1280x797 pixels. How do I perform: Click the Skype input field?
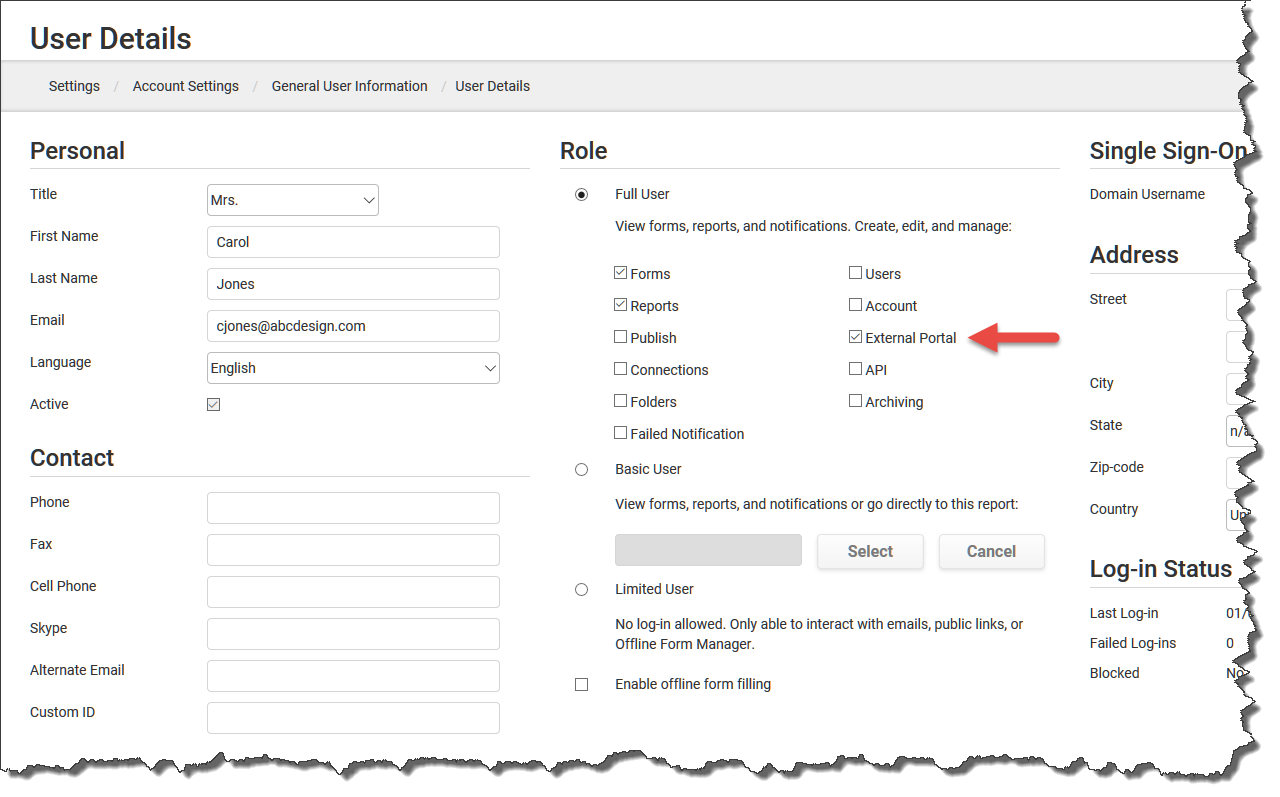click(353, 634)
